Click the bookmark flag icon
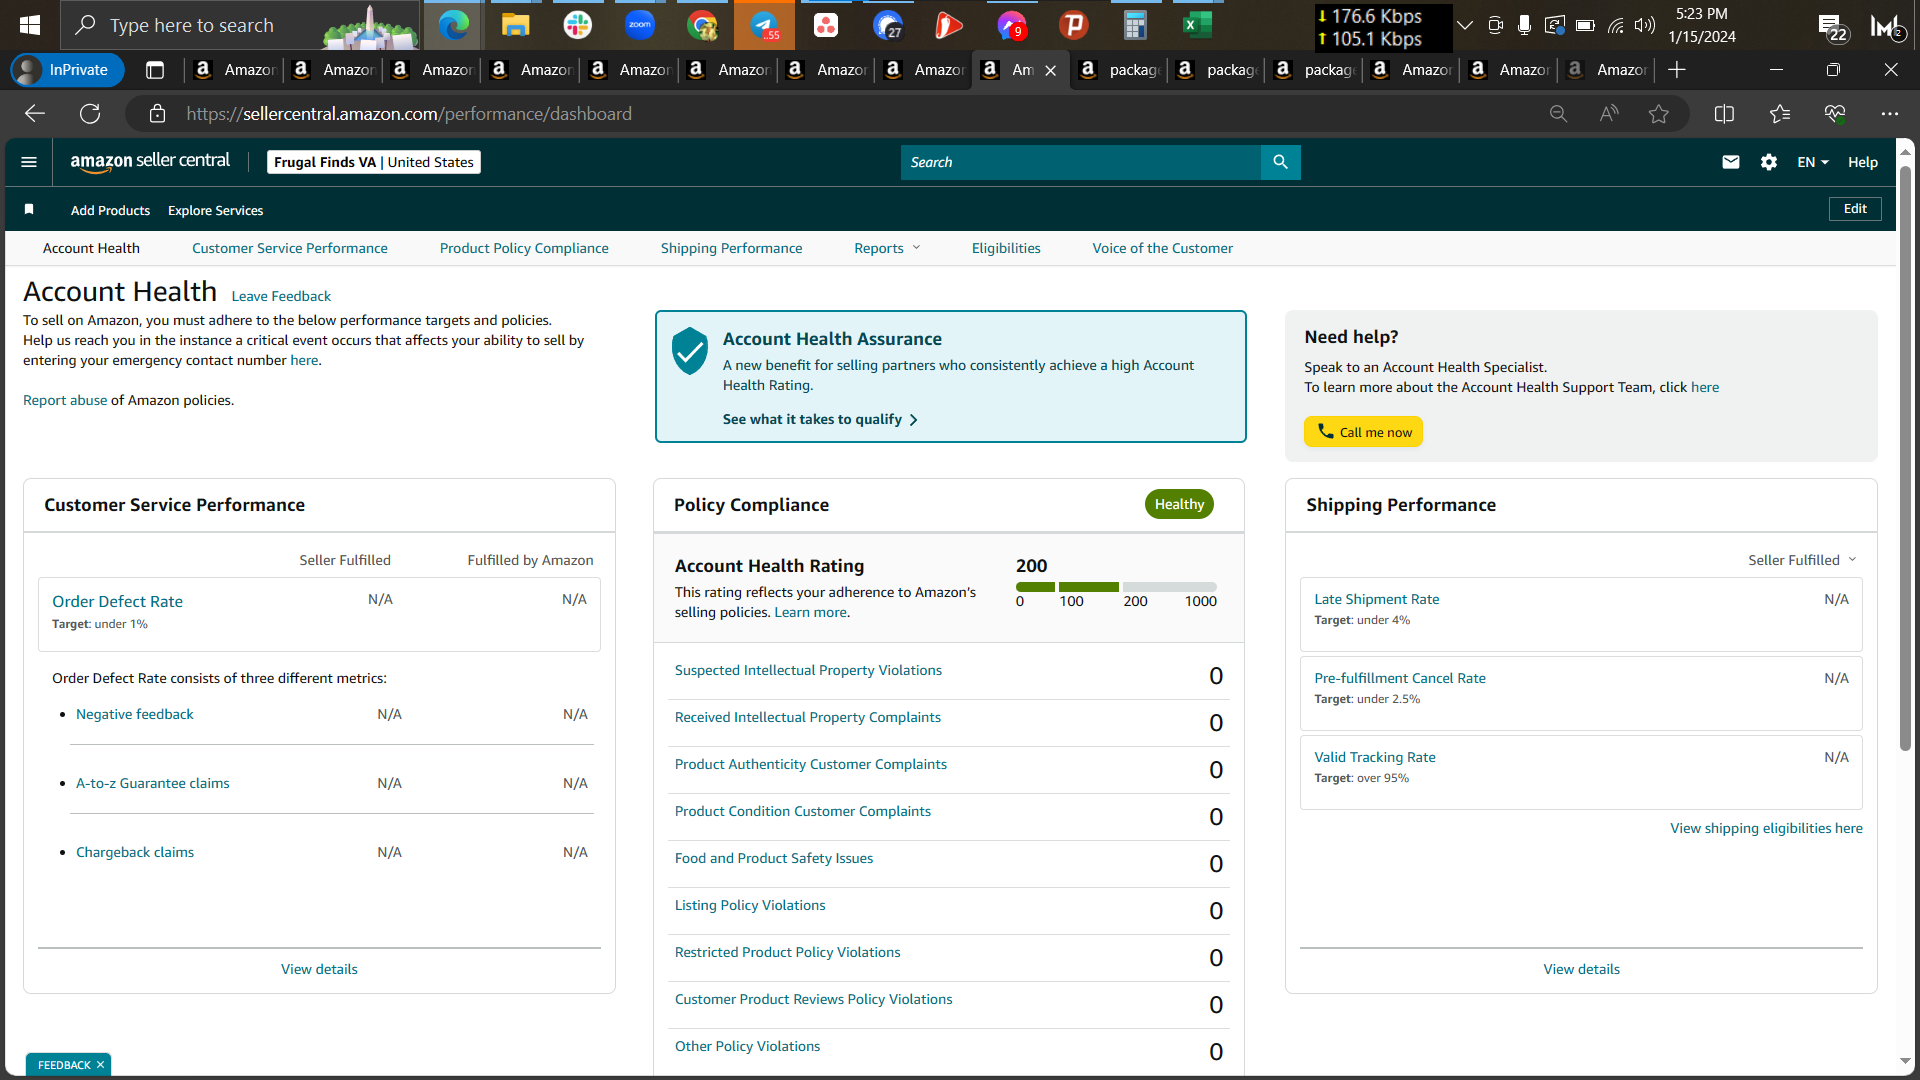The width and height of the screenshot is (1920, 1080). pyautogui.click(x=29, y=209)
